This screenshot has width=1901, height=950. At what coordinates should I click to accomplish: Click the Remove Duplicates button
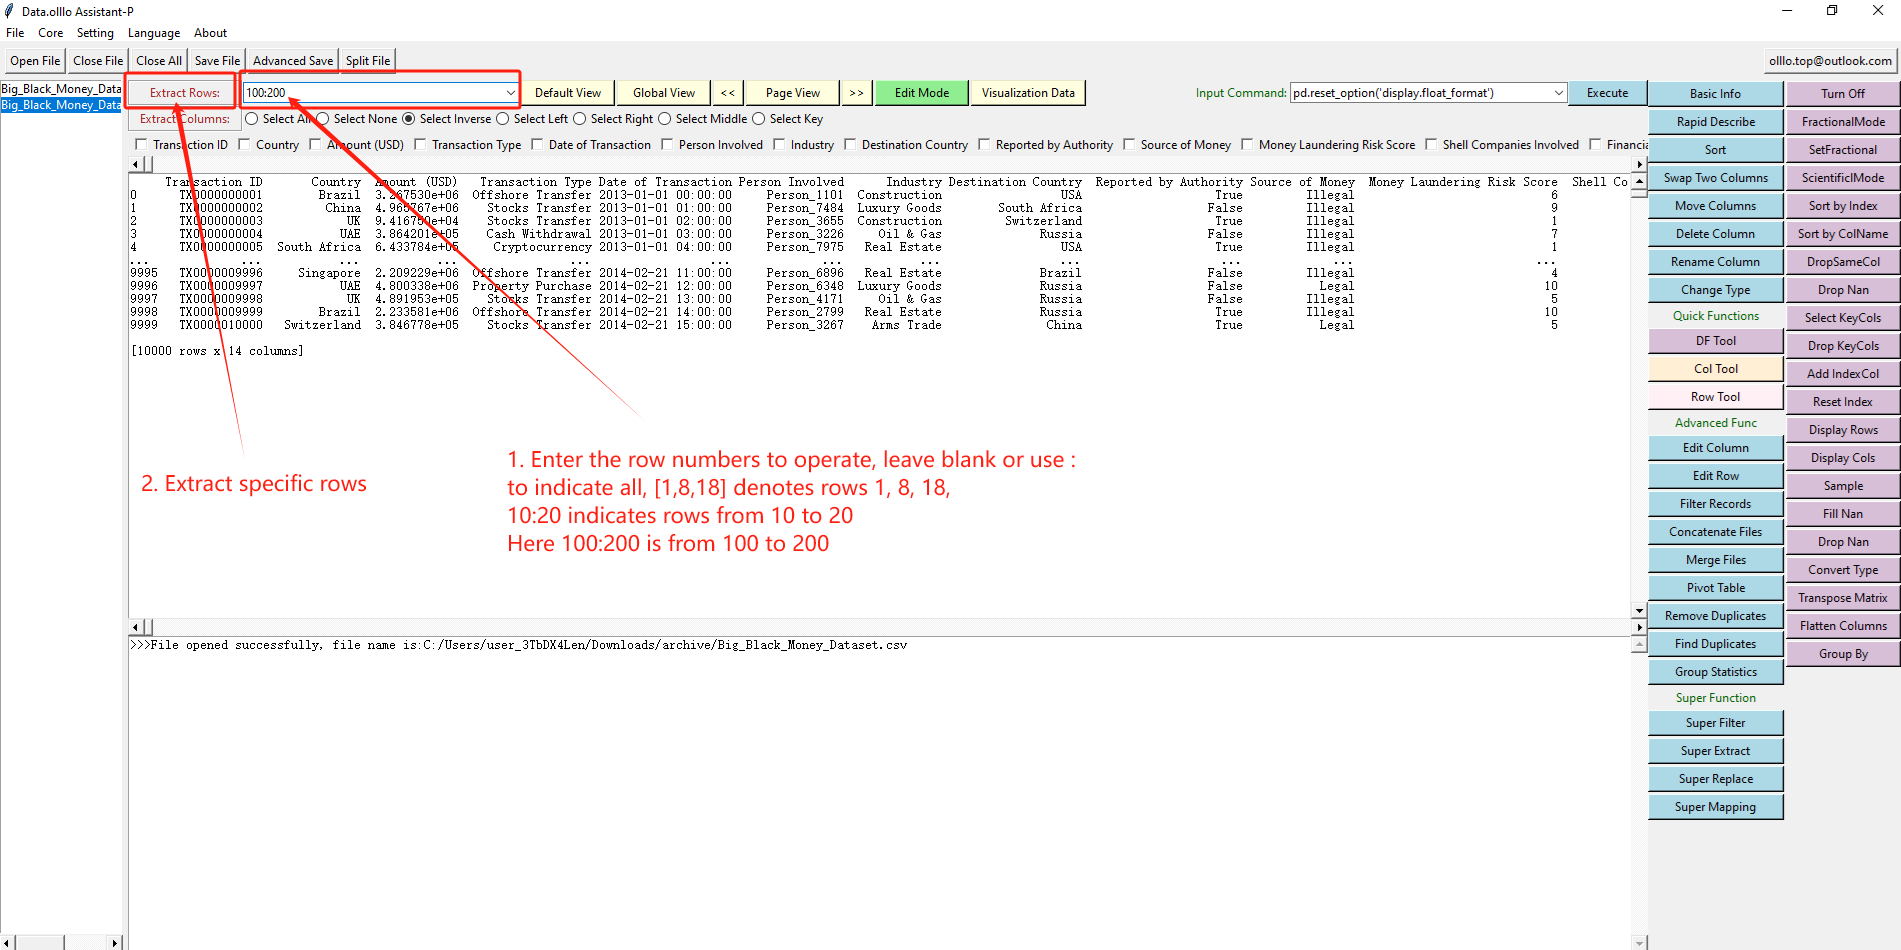1715,616
